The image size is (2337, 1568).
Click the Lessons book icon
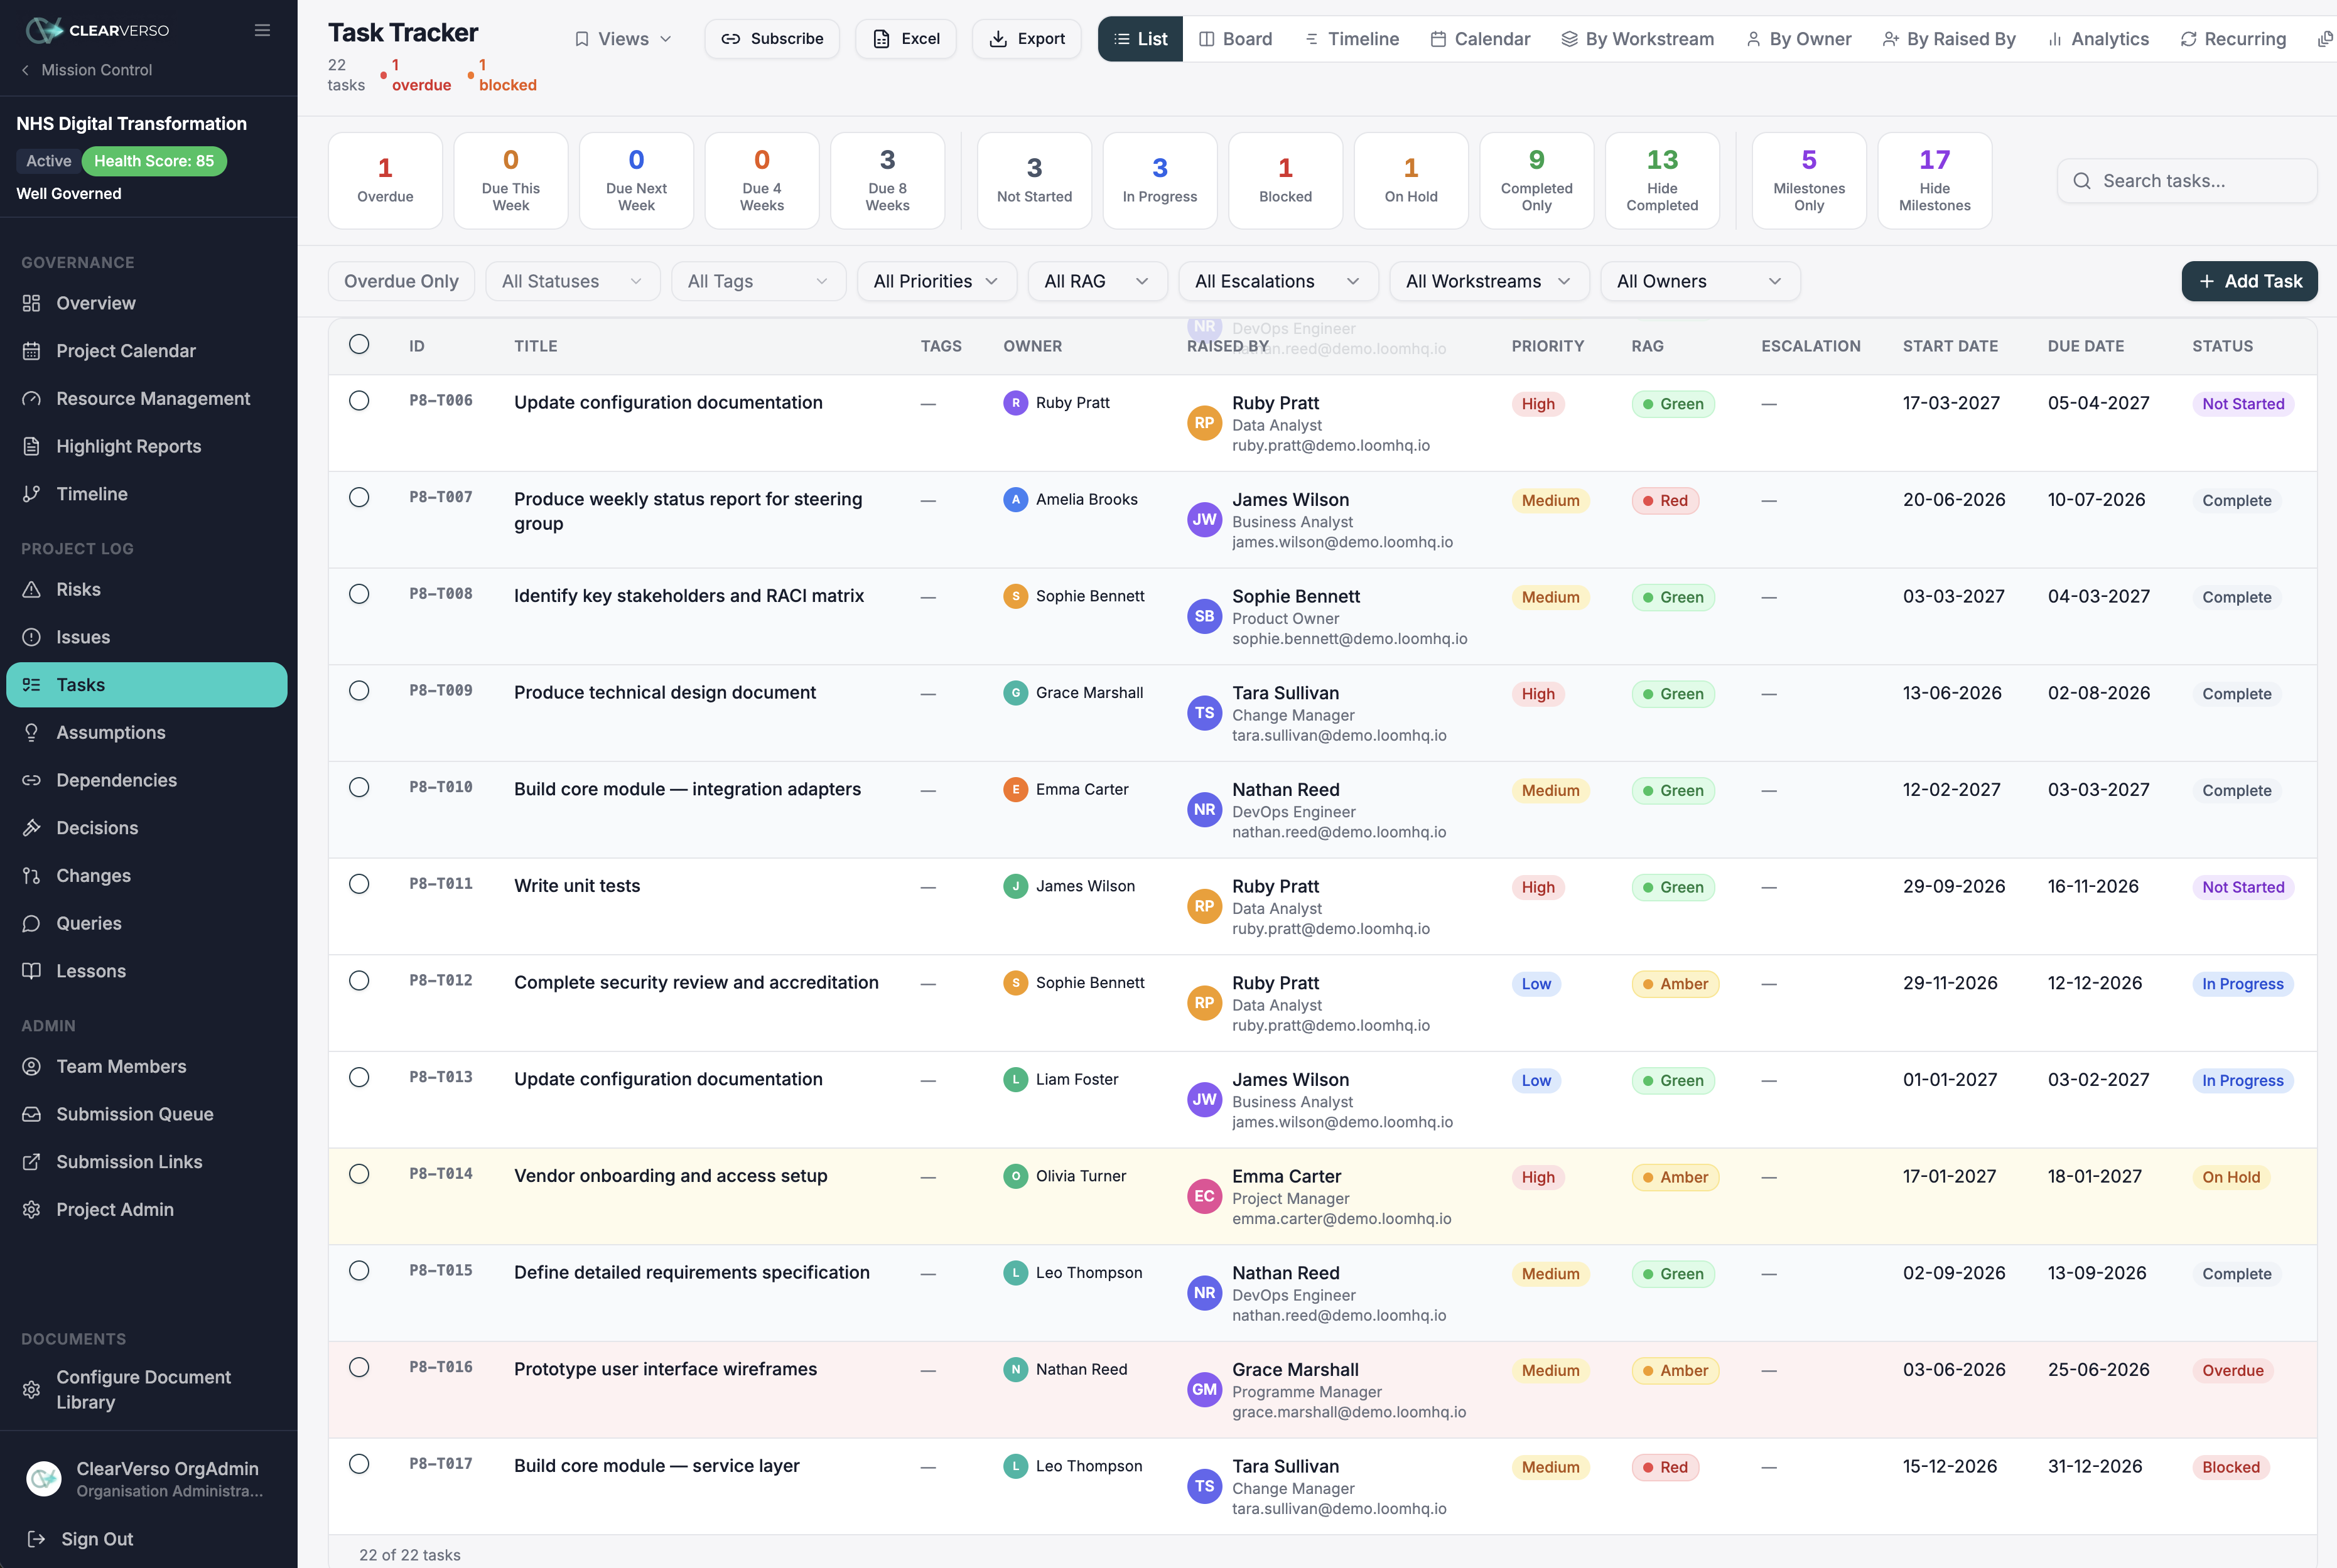[x=32, y=971]
